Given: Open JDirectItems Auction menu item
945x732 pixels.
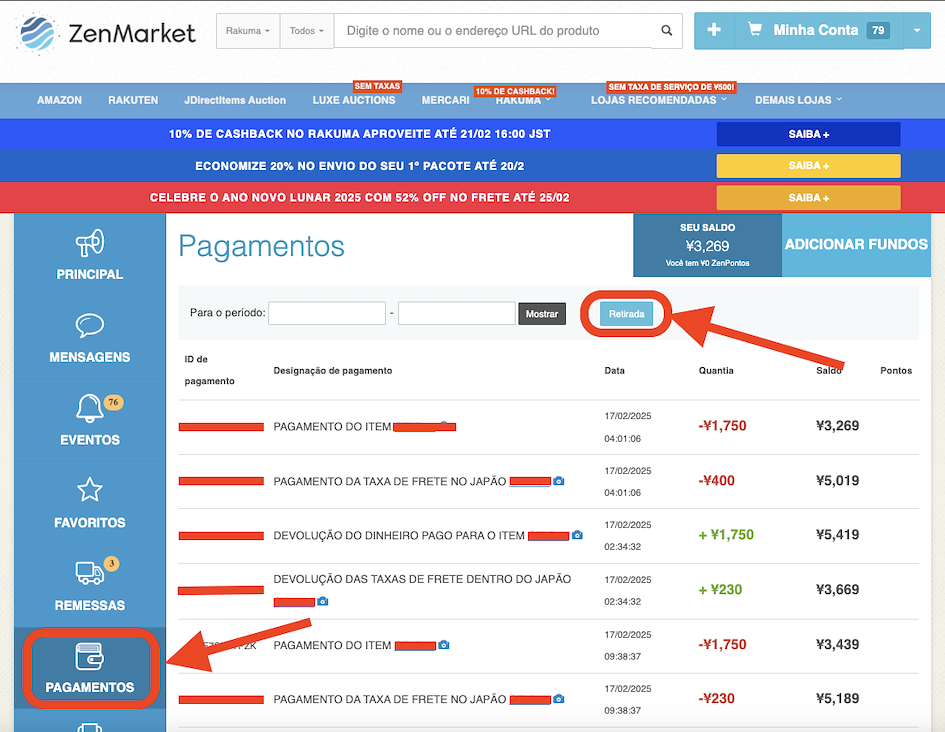Looking at the screenshot, I should click(235, 100).
